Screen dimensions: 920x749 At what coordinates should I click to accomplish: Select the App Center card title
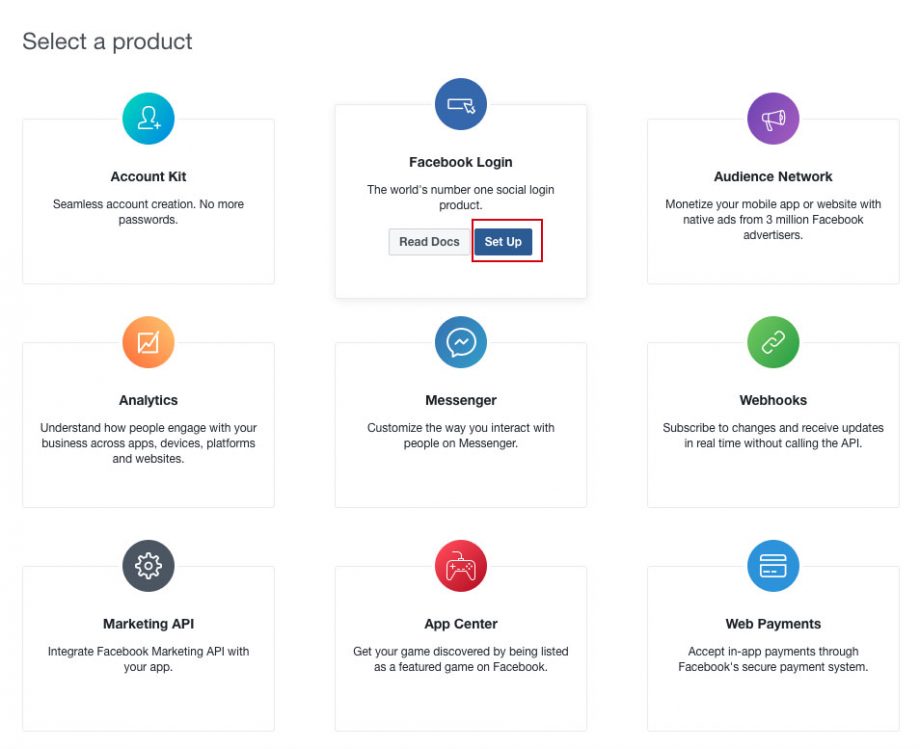pos(461,624)
